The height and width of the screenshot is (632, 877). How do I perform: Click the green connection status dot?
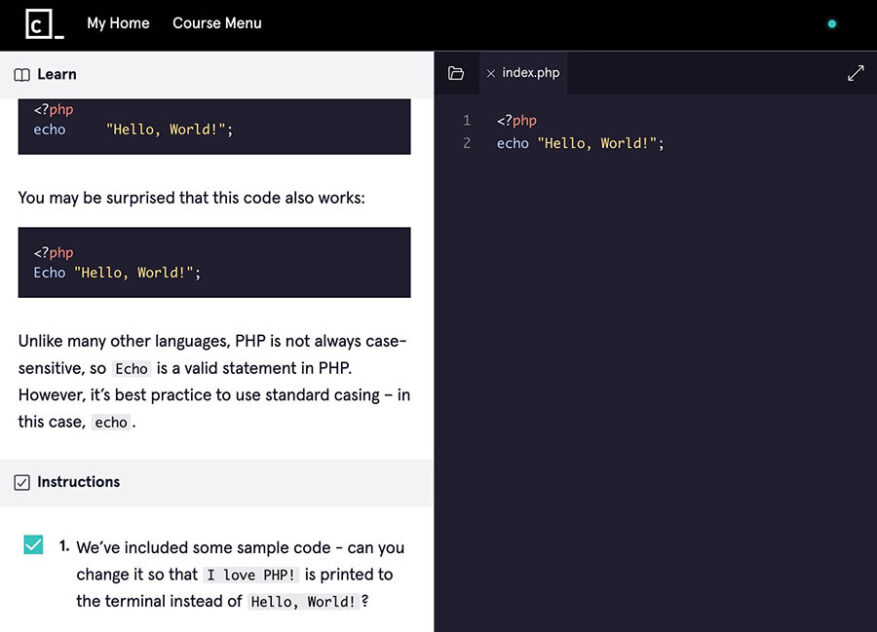click(x=831, y=23)
